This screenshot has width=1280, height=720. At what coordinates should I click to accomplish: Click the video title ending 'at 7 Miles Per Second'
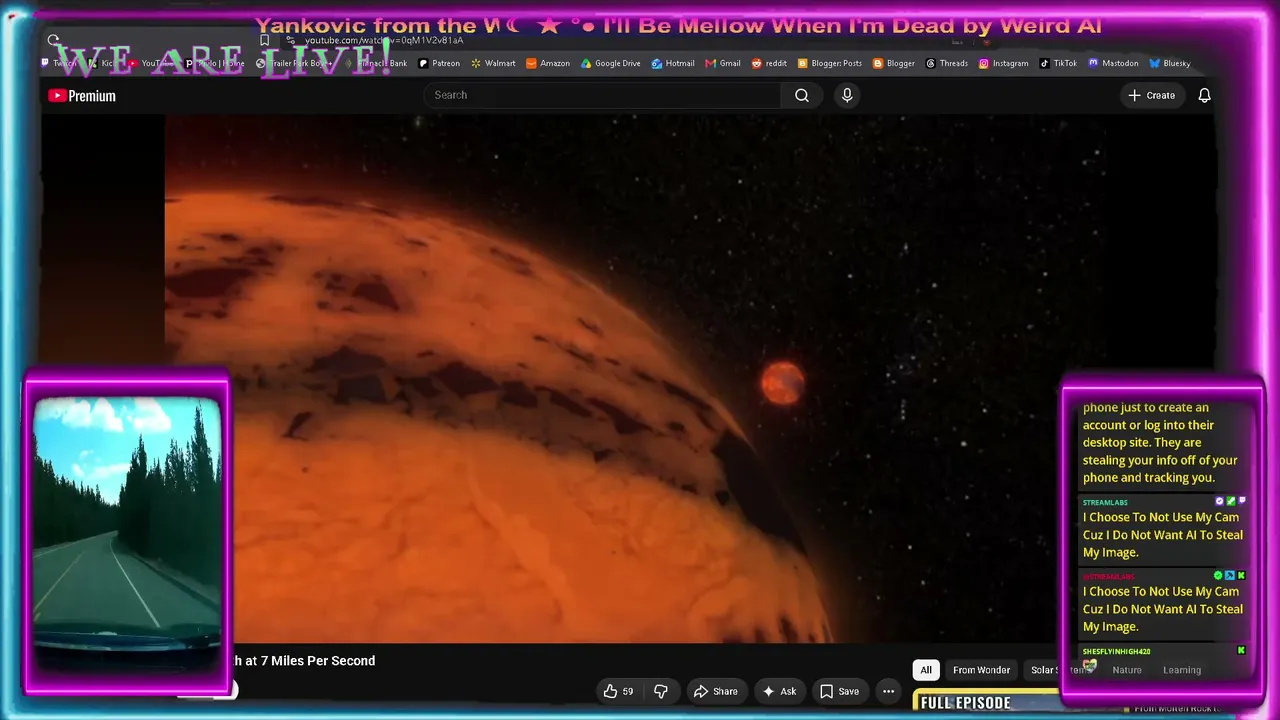tap(303, 661)
